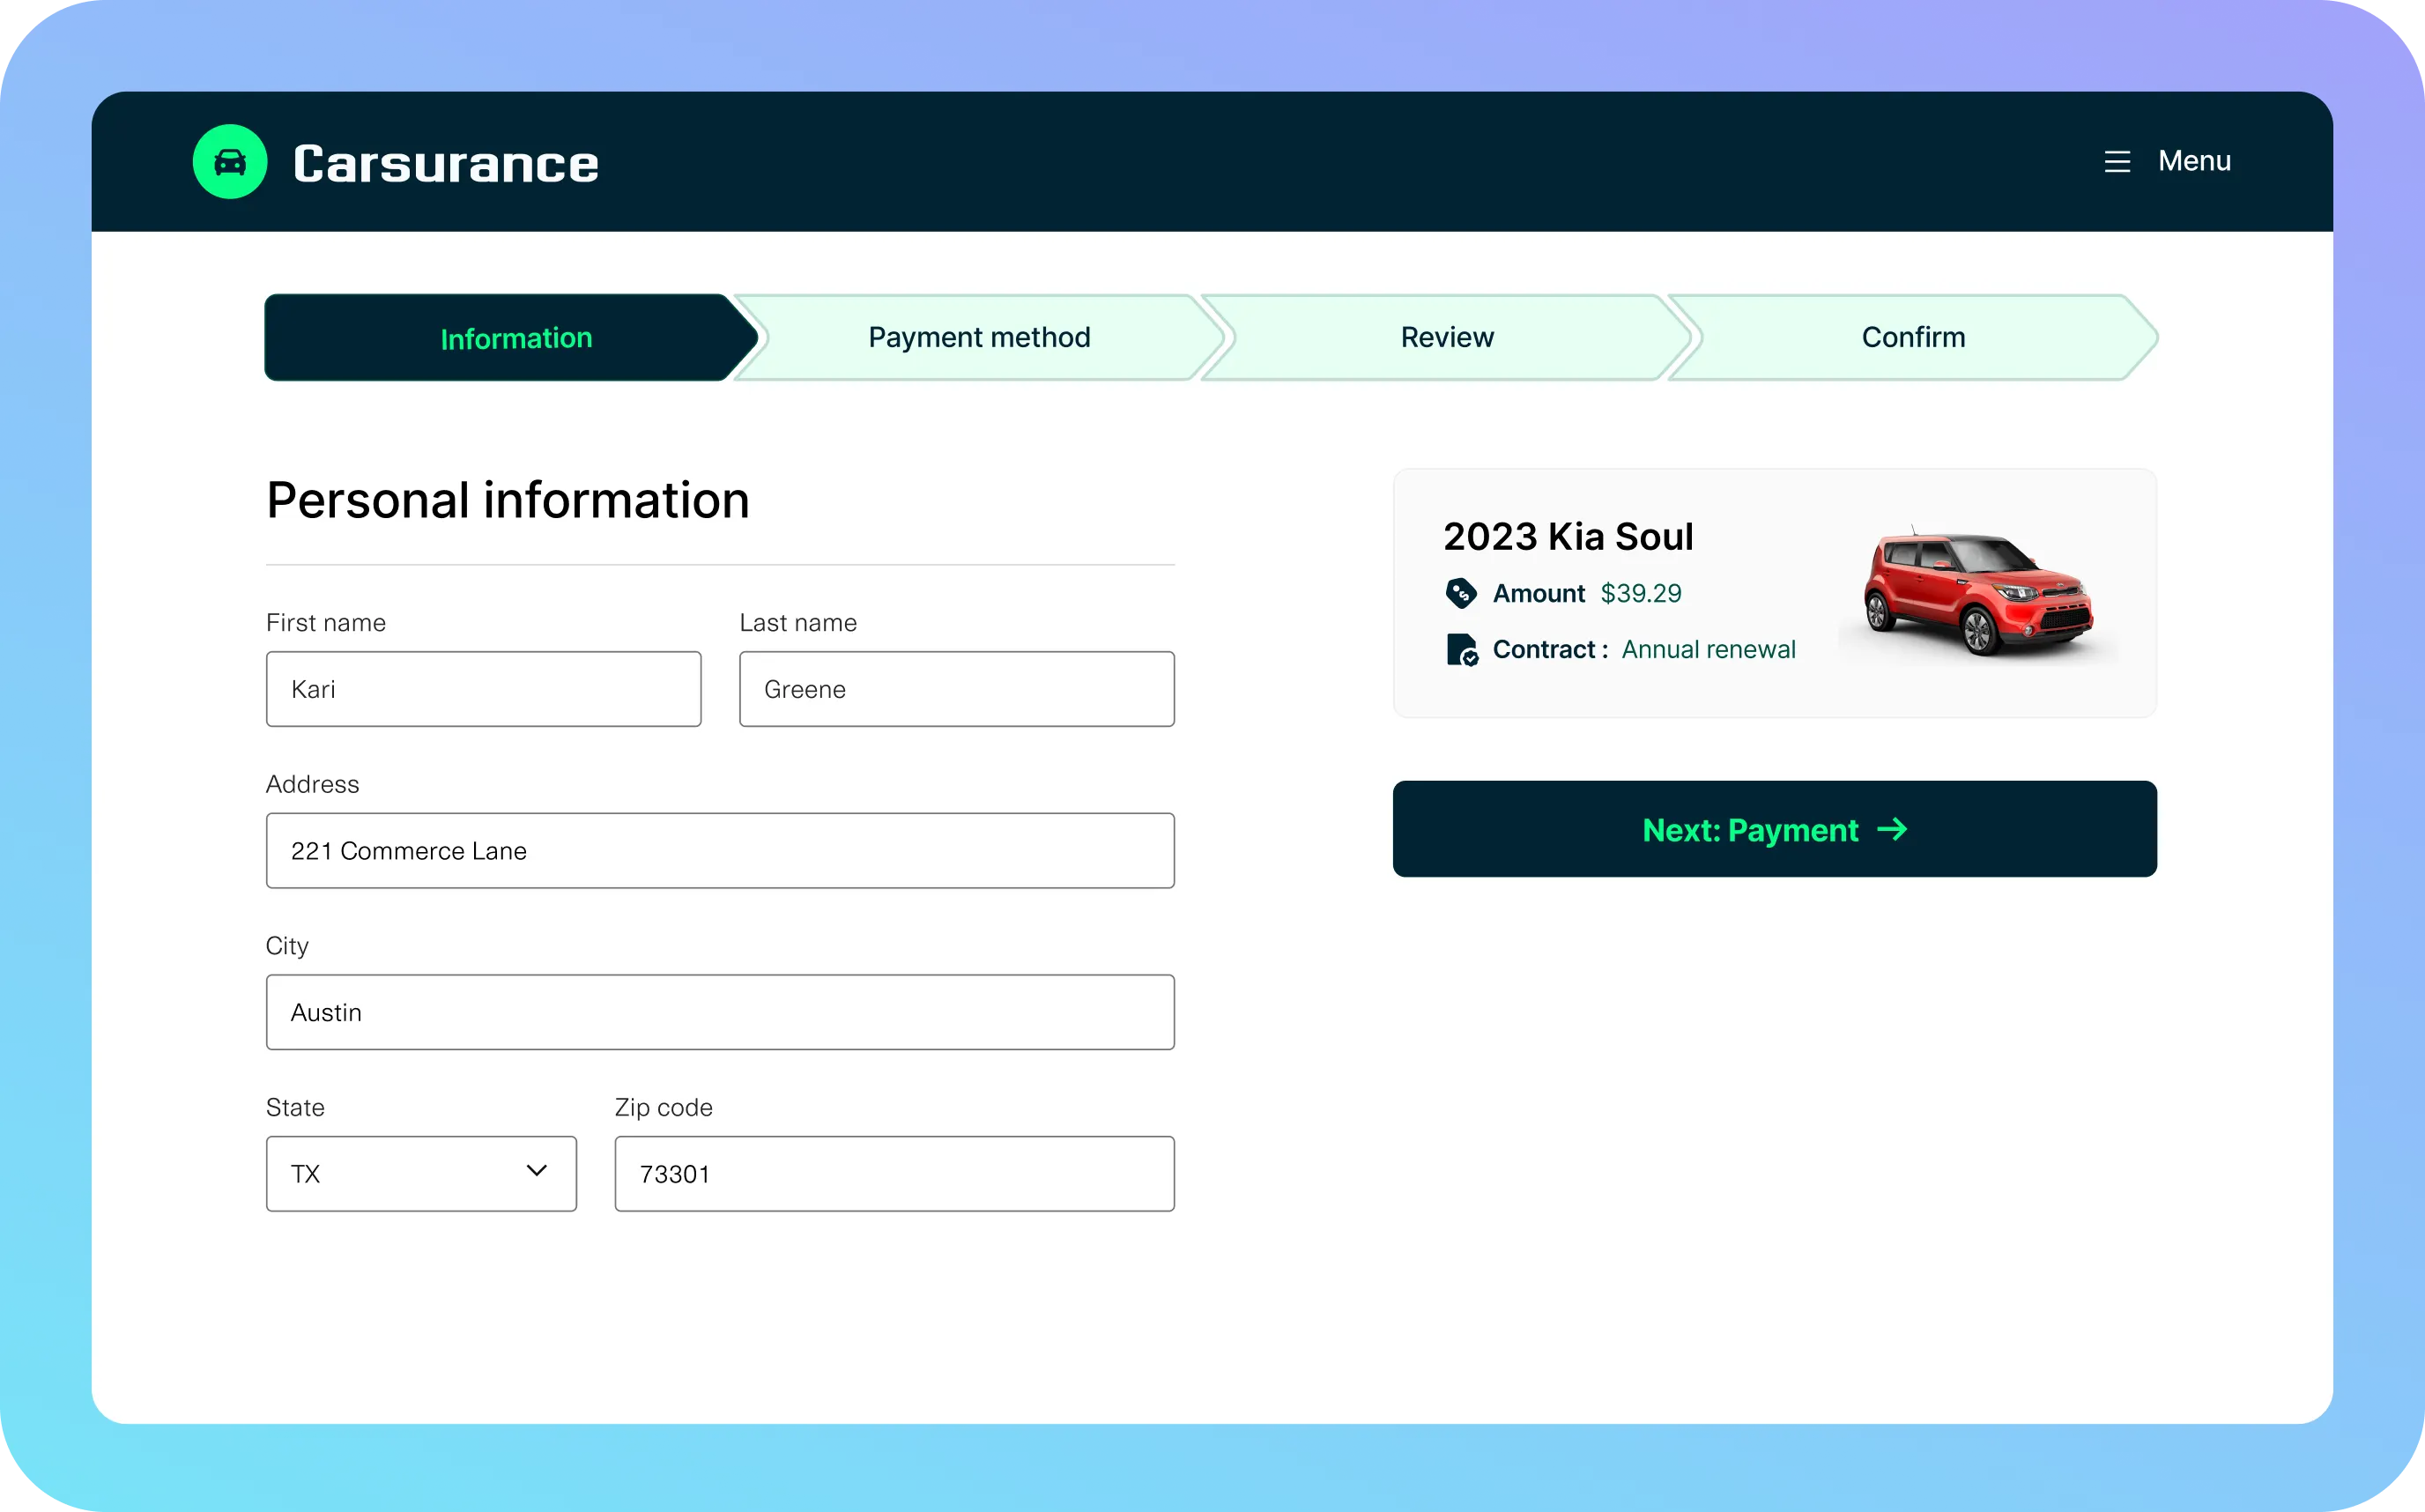Click the First name label

tap(326, 623)
